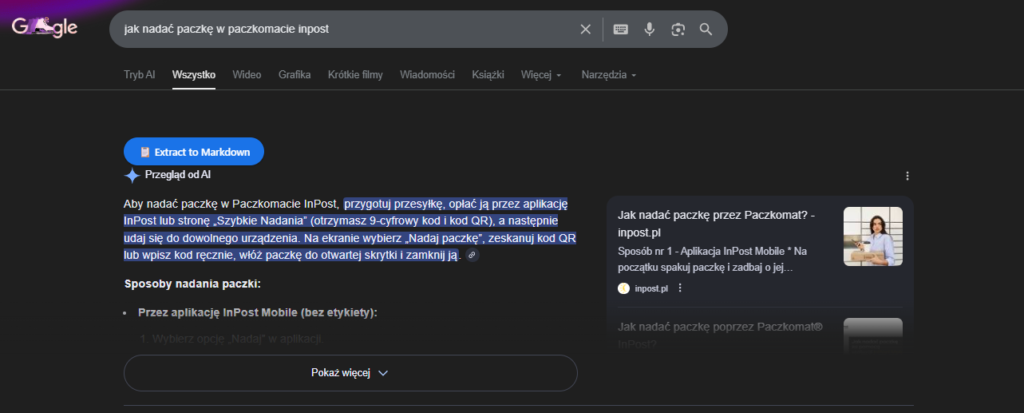Clear the search box text

click(x=586, y=29)
